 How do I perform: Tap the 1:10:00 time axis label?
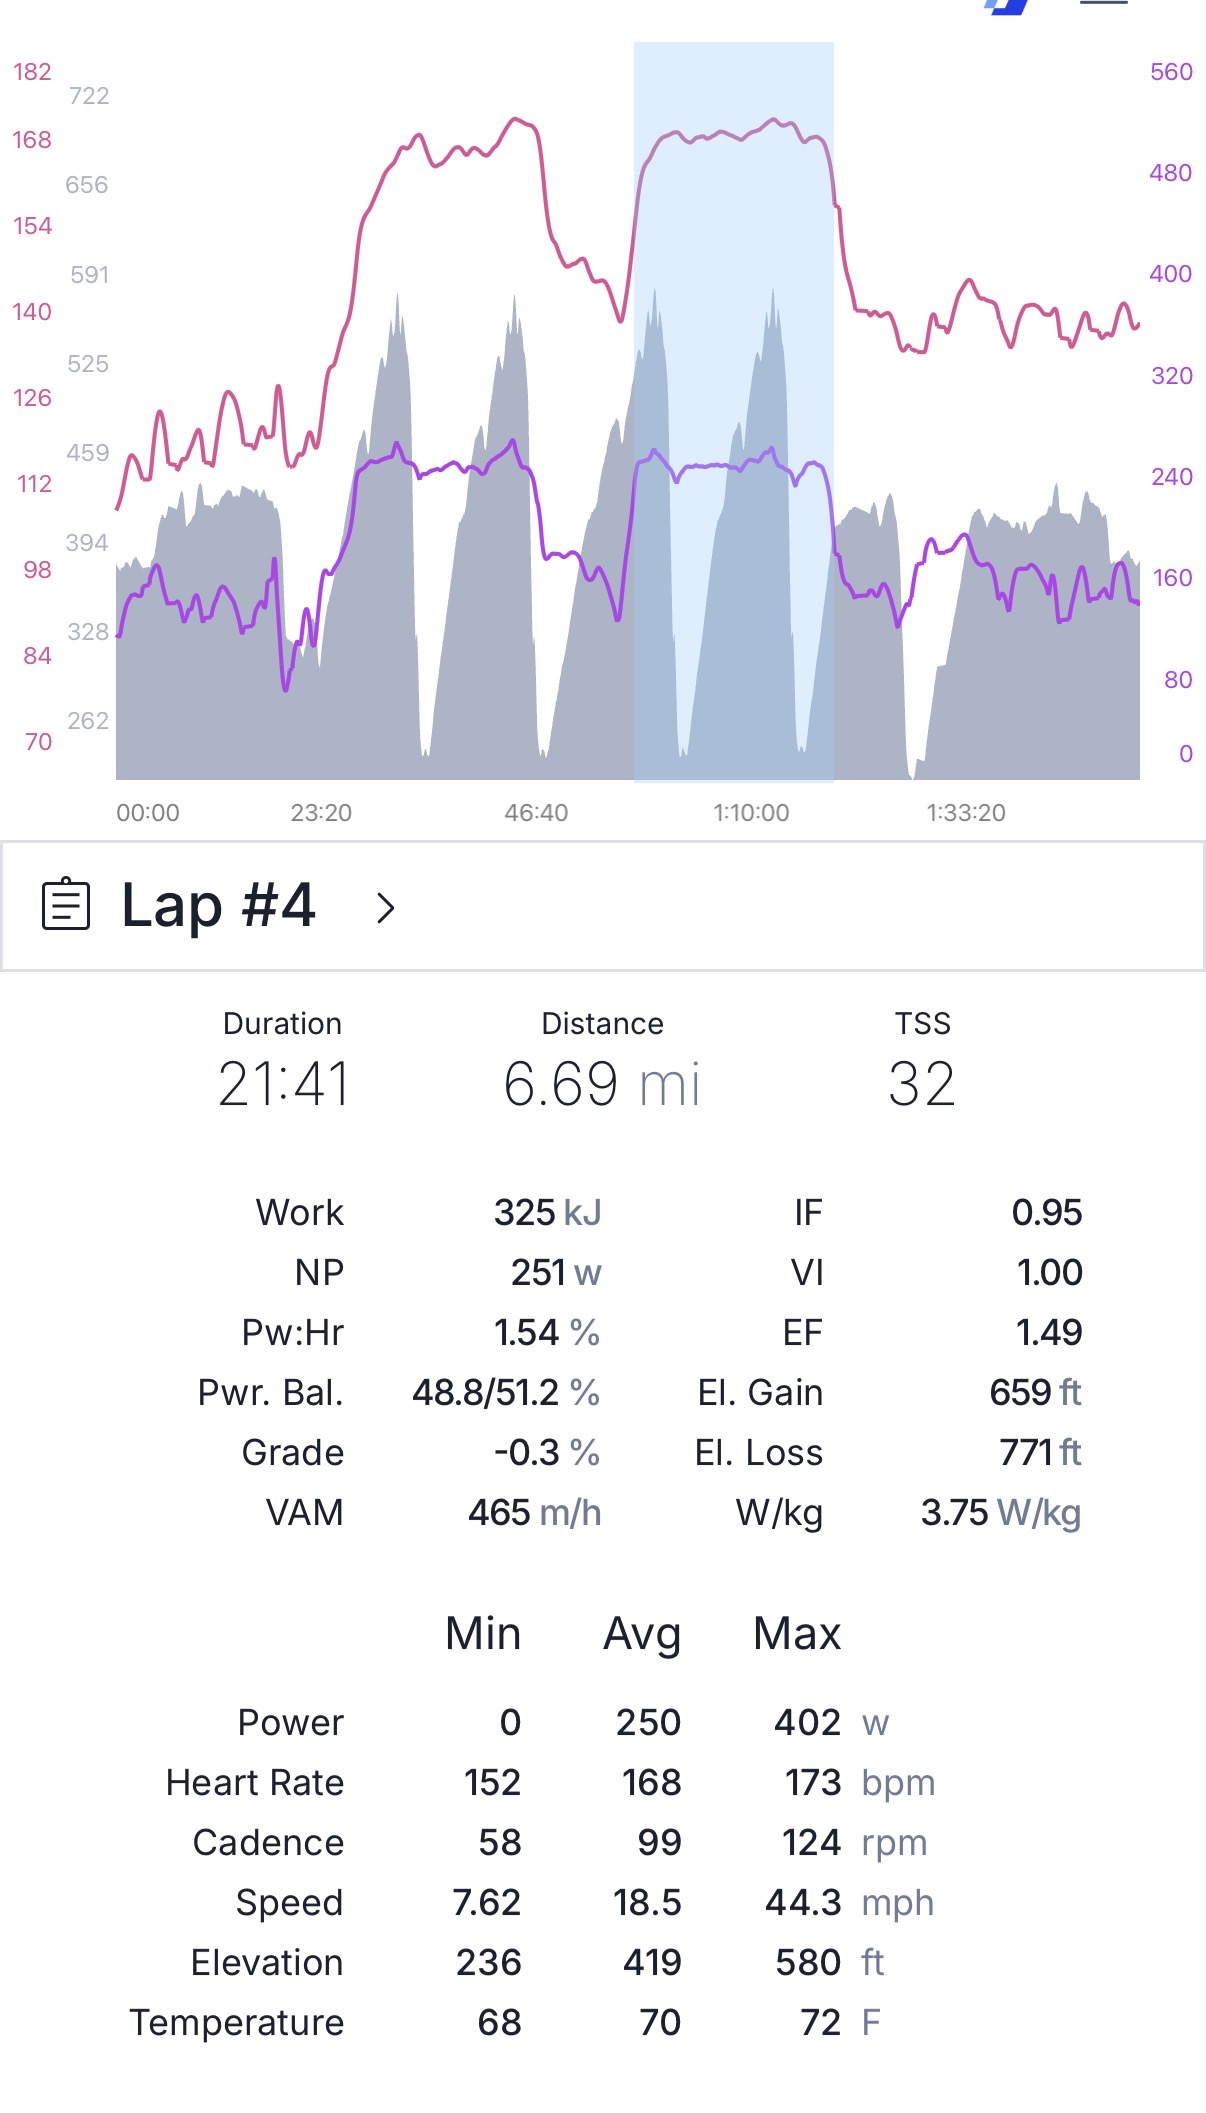[x=751, y=813]
